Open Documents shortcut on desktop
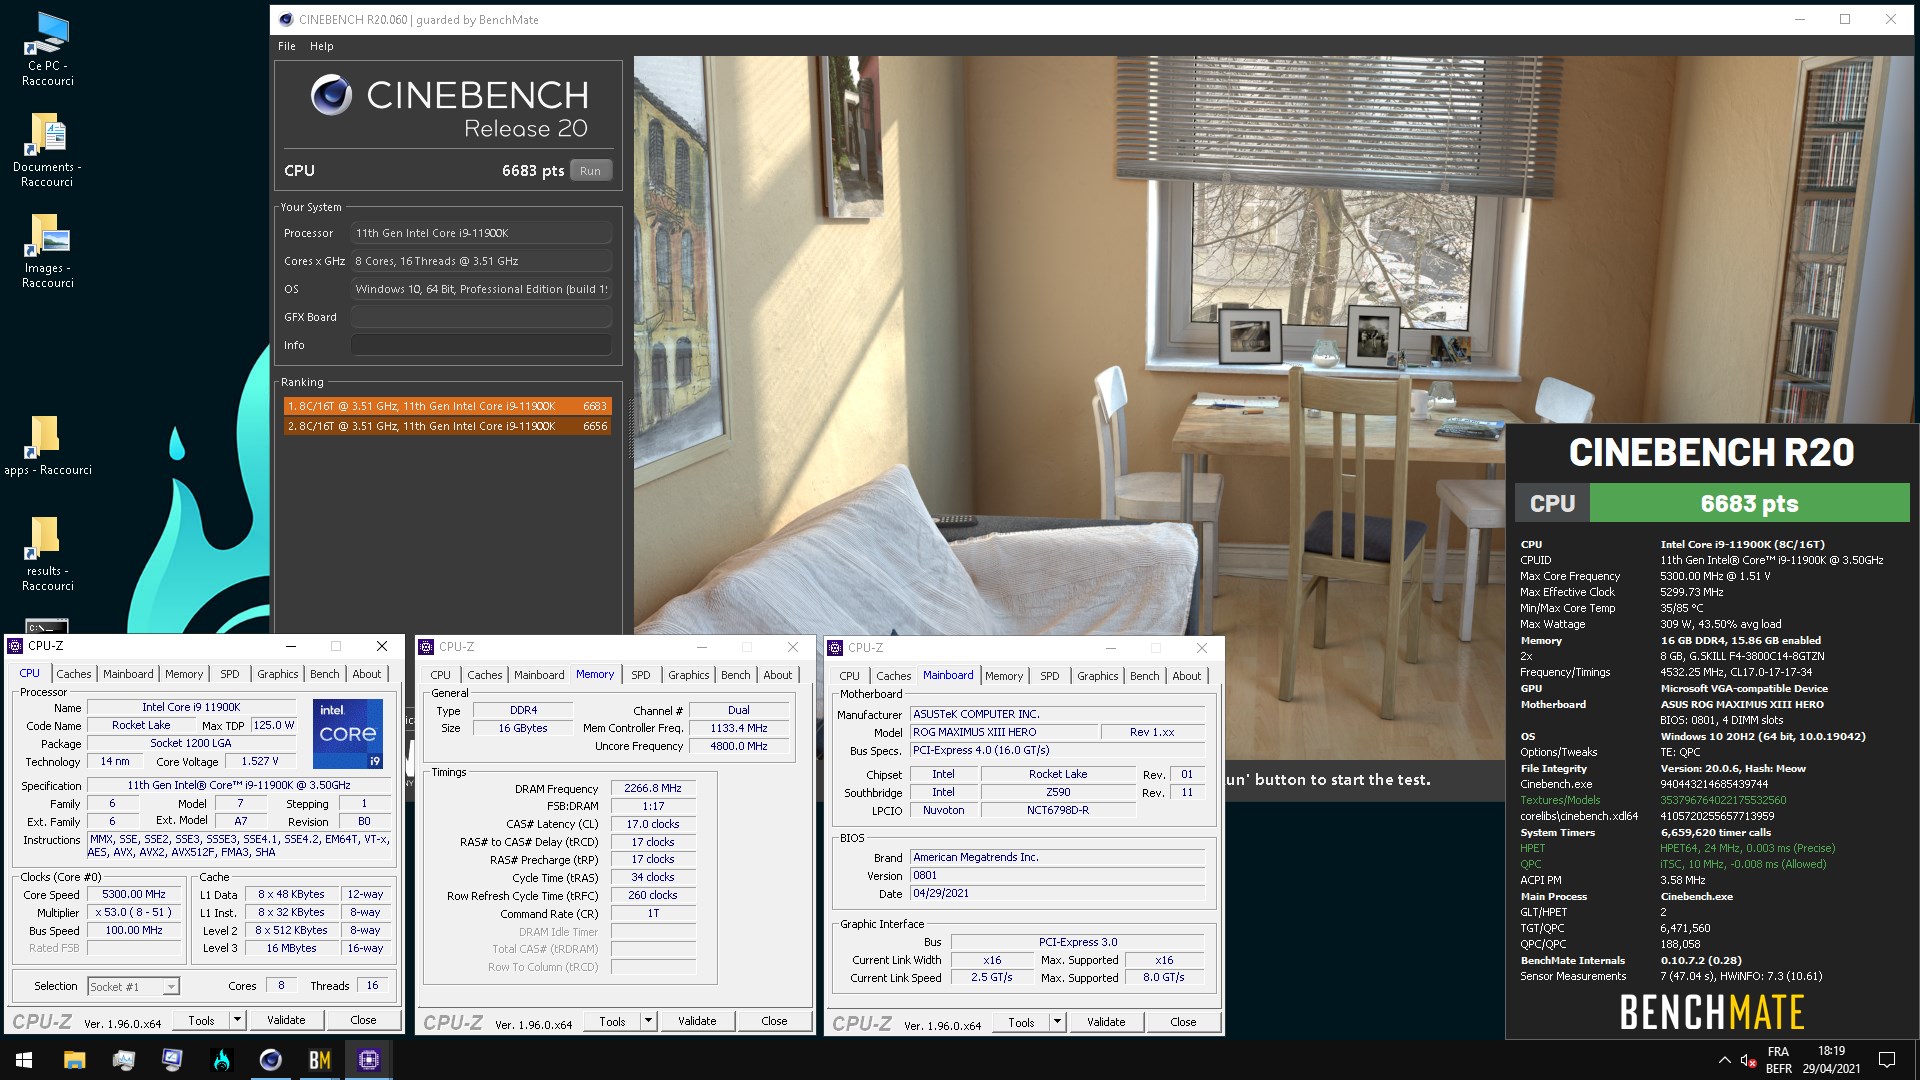1920x1080 pixels. coord(47,150)
